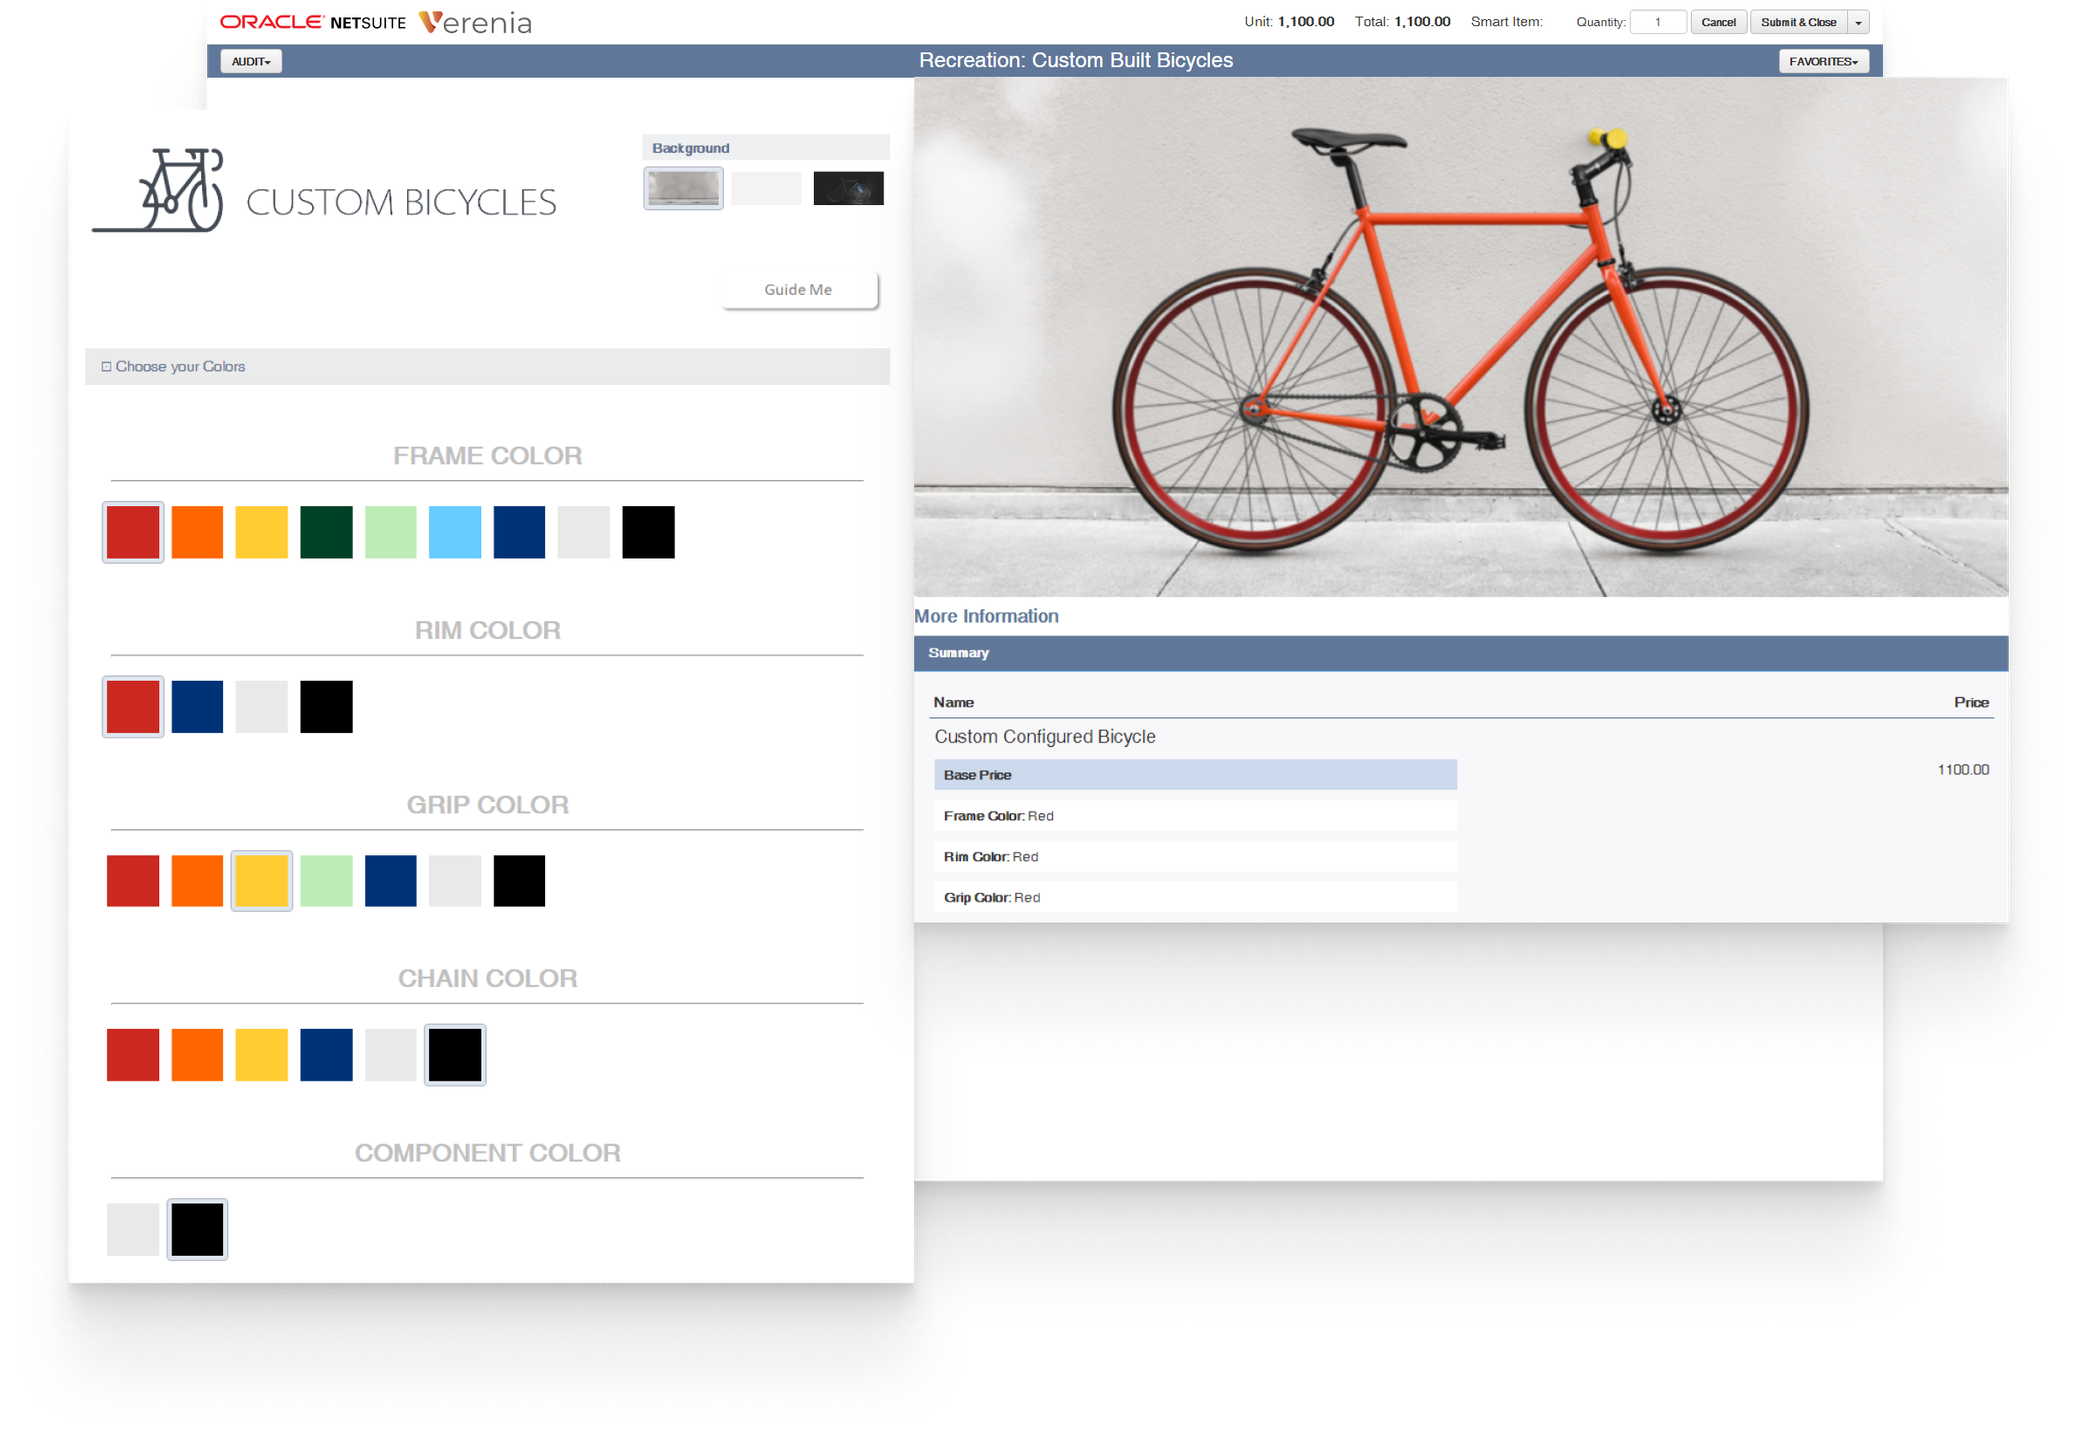This screenshot has height=1440, width=2078.
Task: Select the light green grip color swatch
Action: (326, 881)
